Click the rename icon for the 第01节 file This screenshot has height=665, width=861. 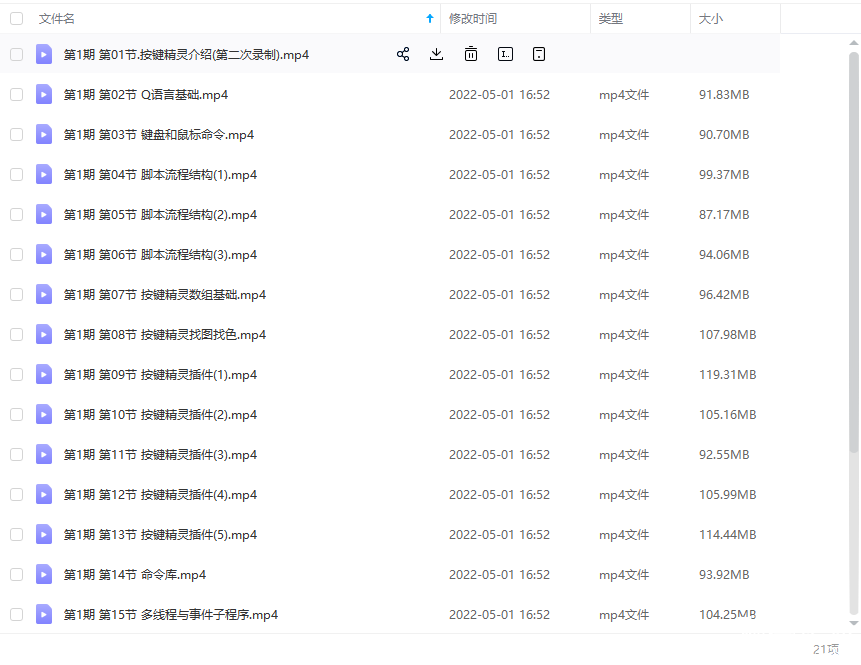click(505, 55)
